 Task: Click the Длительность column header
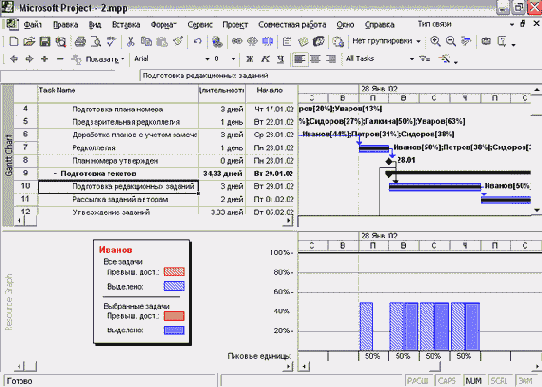click(222, 93)
